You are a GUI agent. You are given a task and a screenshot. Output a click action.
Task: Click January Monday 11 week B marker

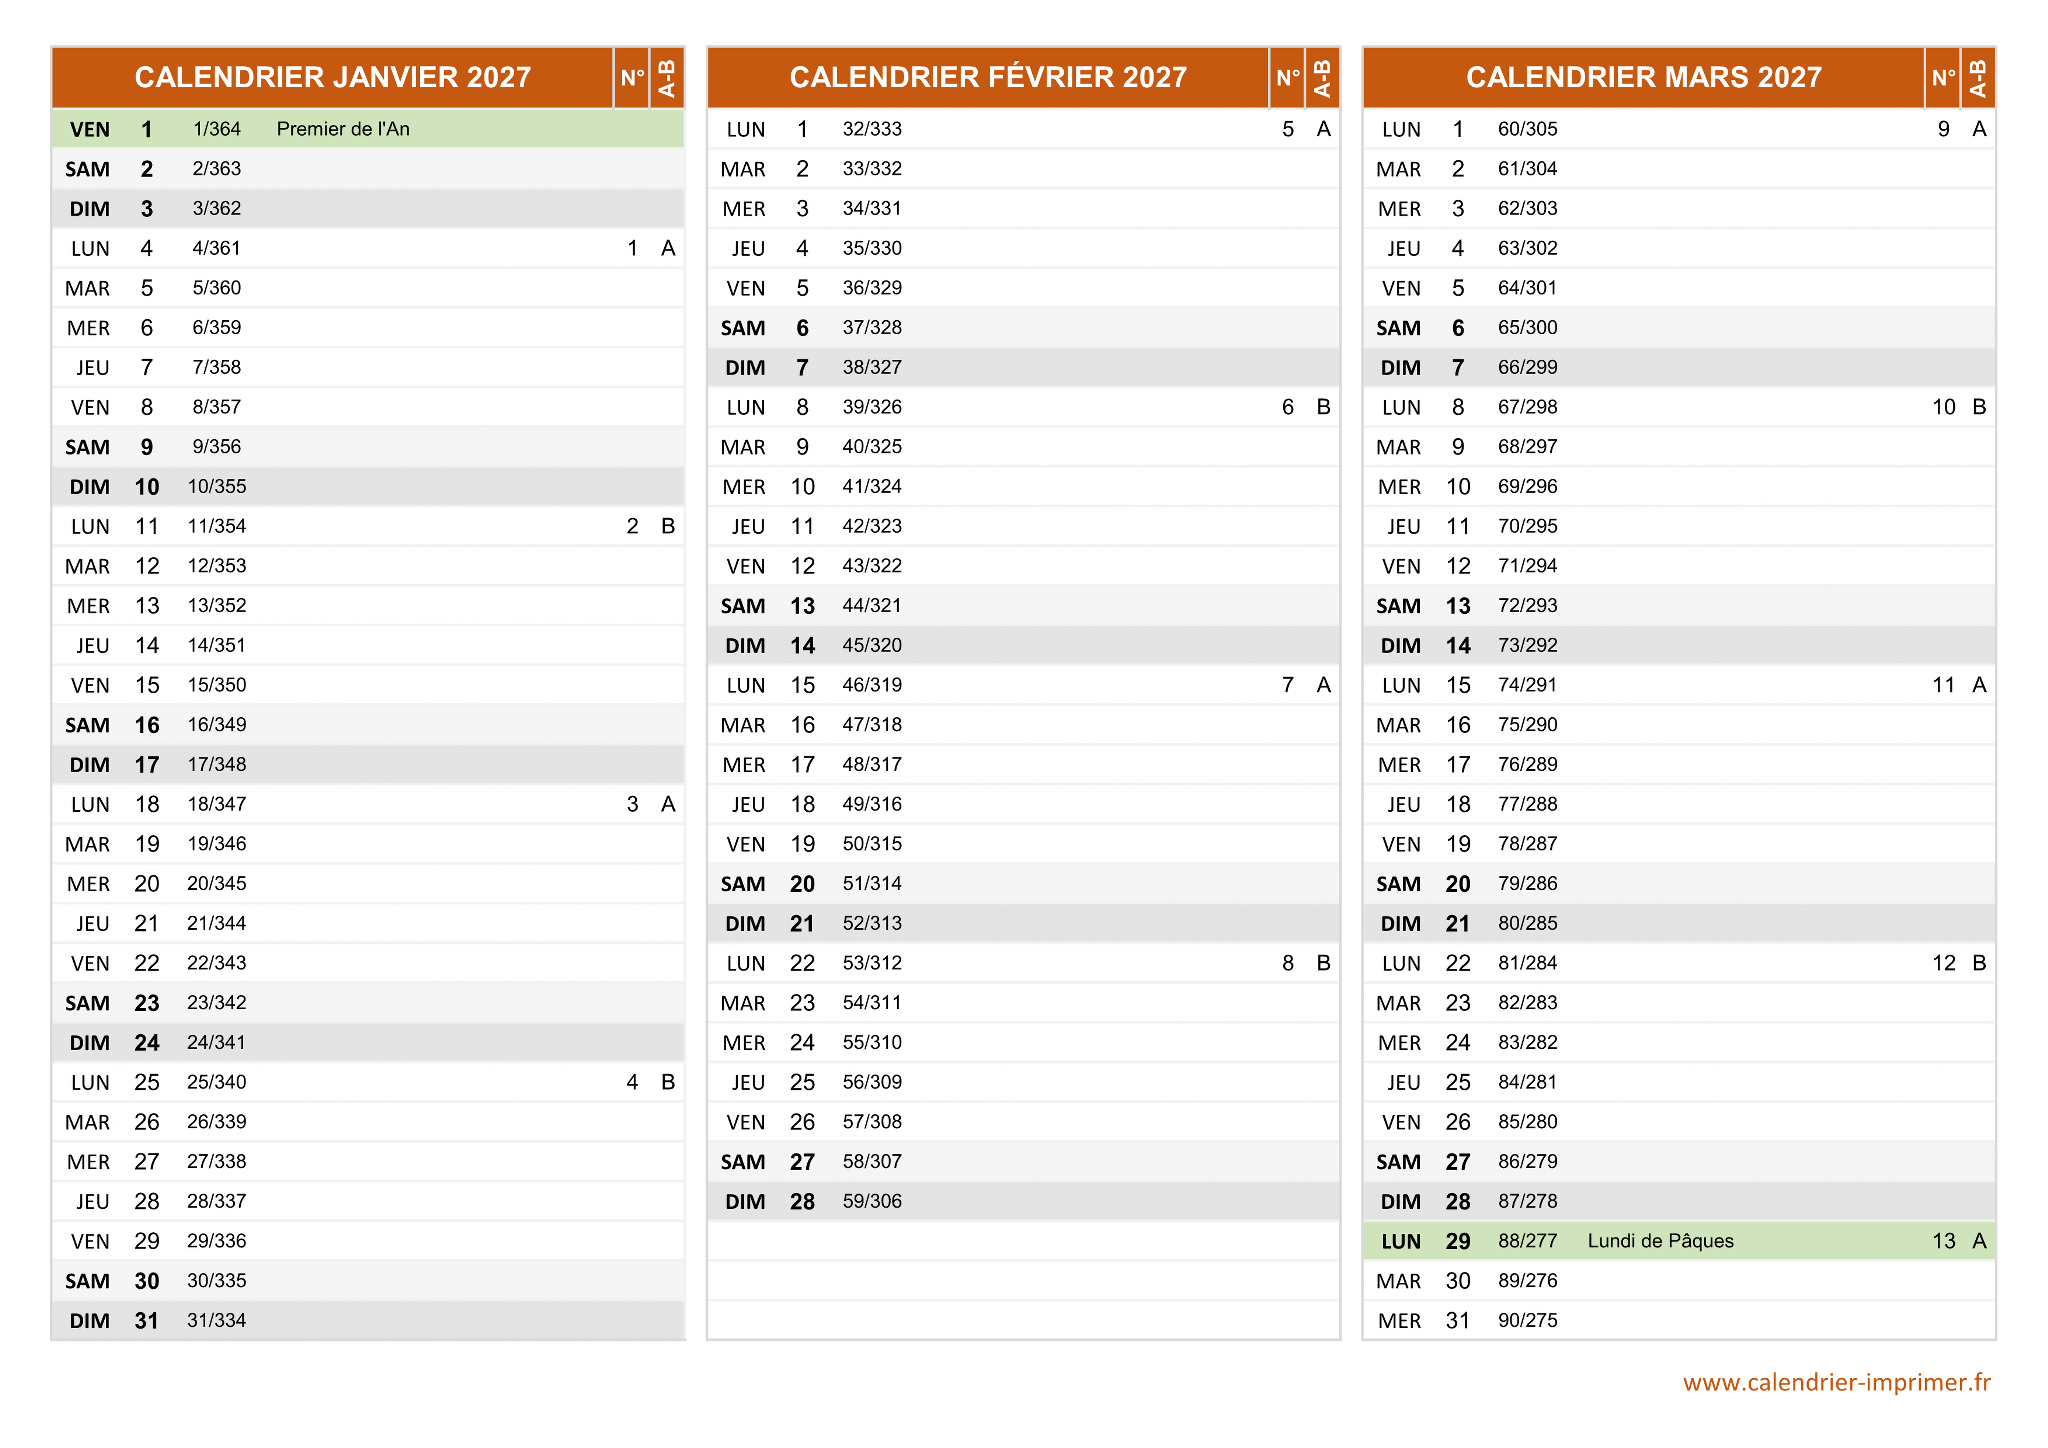[668, 526]
